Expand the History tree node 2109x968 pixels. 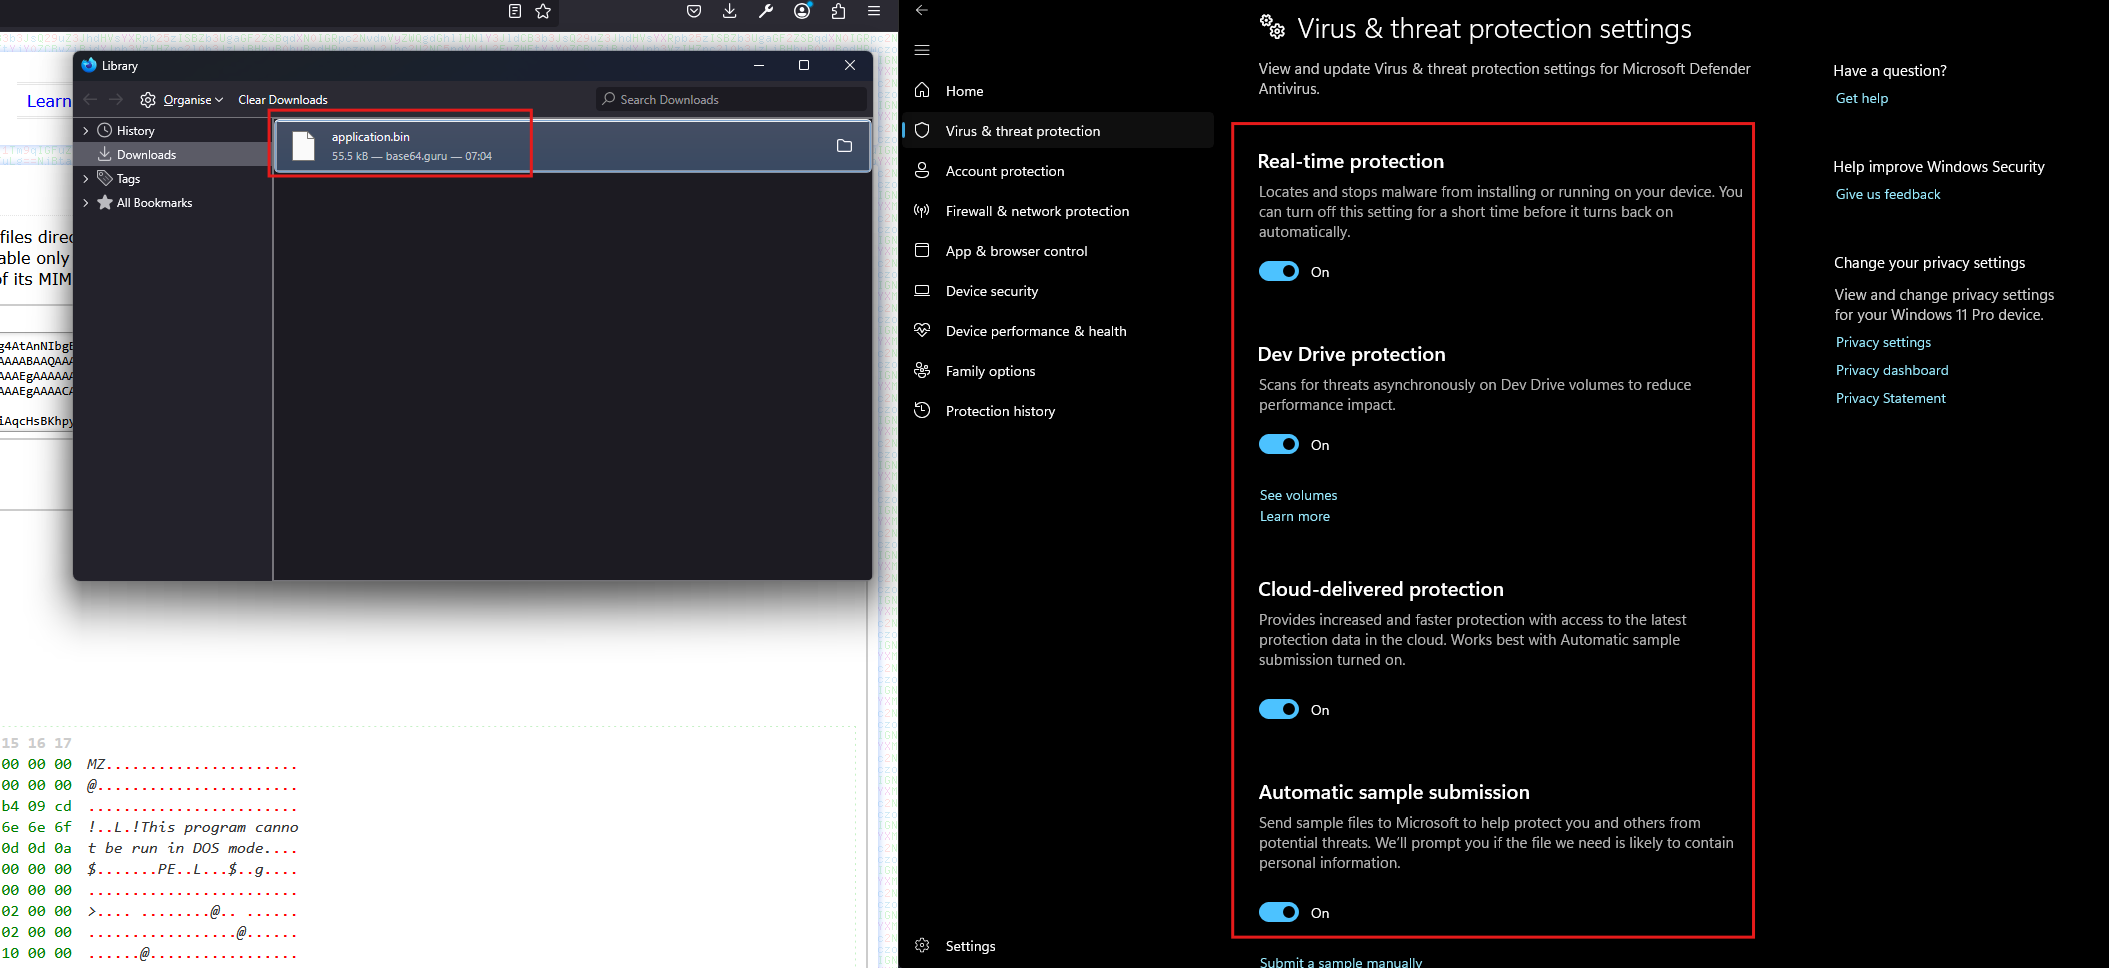point(86,131)
